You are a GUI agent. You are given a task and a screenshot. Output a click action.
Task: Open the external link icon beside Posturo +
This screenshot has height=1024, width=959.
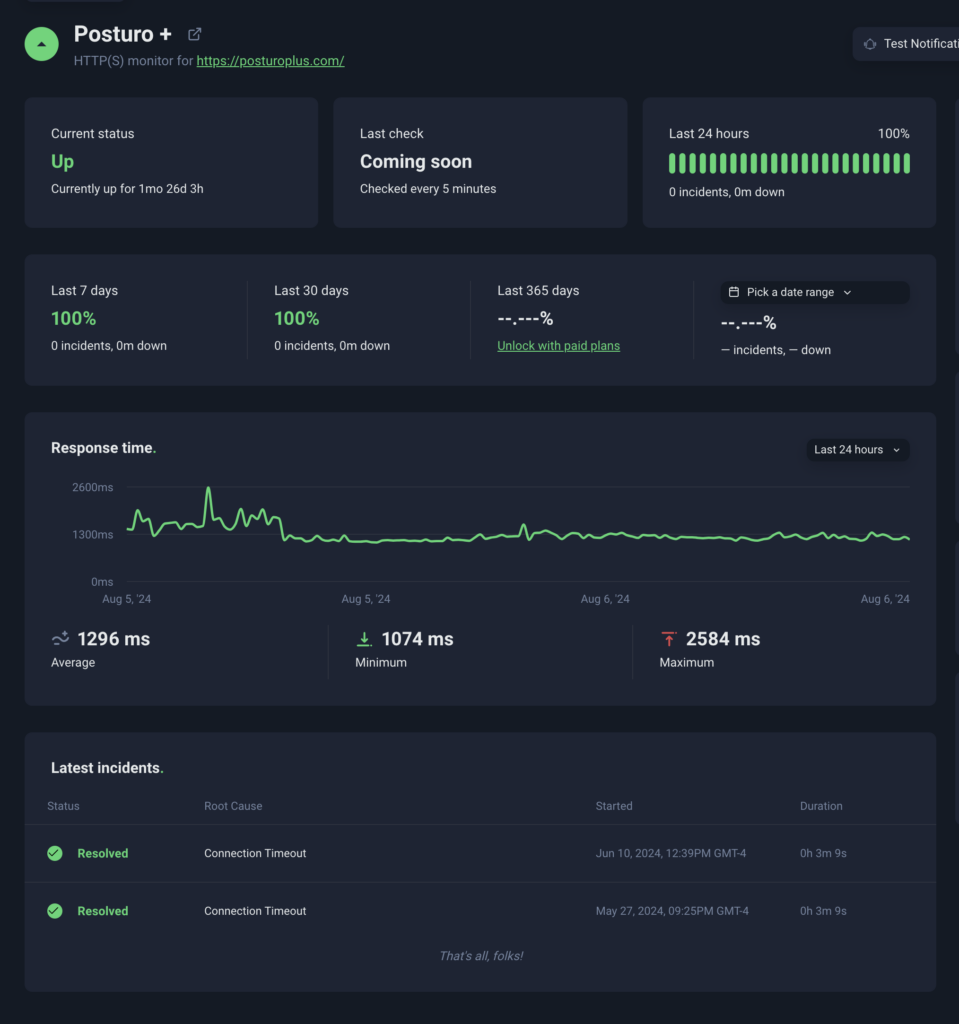(x=195, y=34)
